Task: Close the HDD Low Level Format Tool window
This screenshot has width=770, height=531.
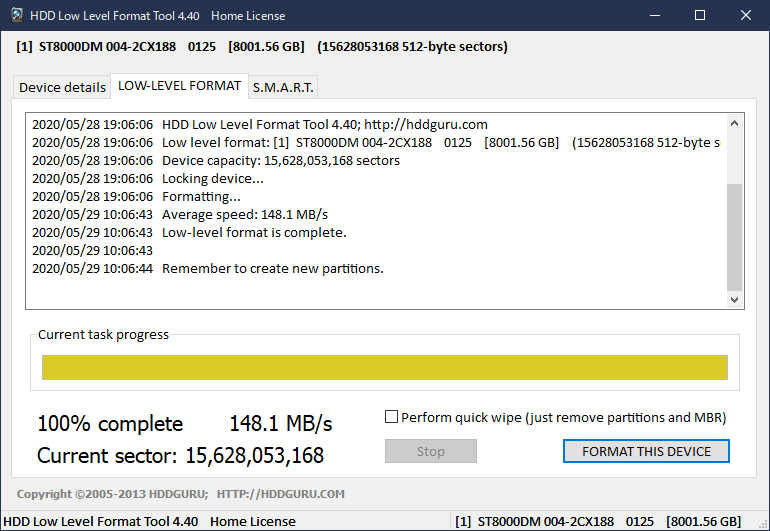Action: click(x=745, y=15)
